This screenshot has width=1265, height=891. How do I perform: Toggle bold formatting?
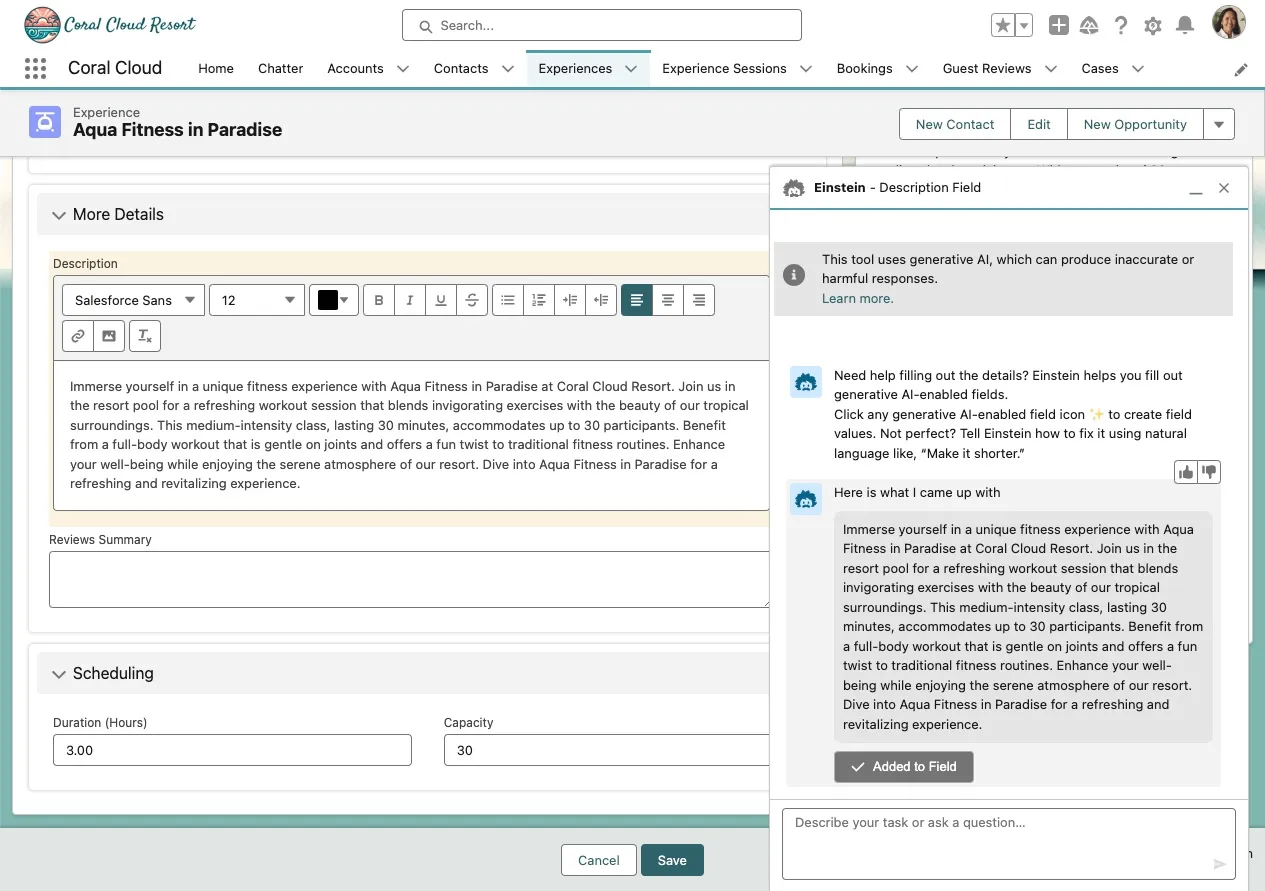click(379, 300)
